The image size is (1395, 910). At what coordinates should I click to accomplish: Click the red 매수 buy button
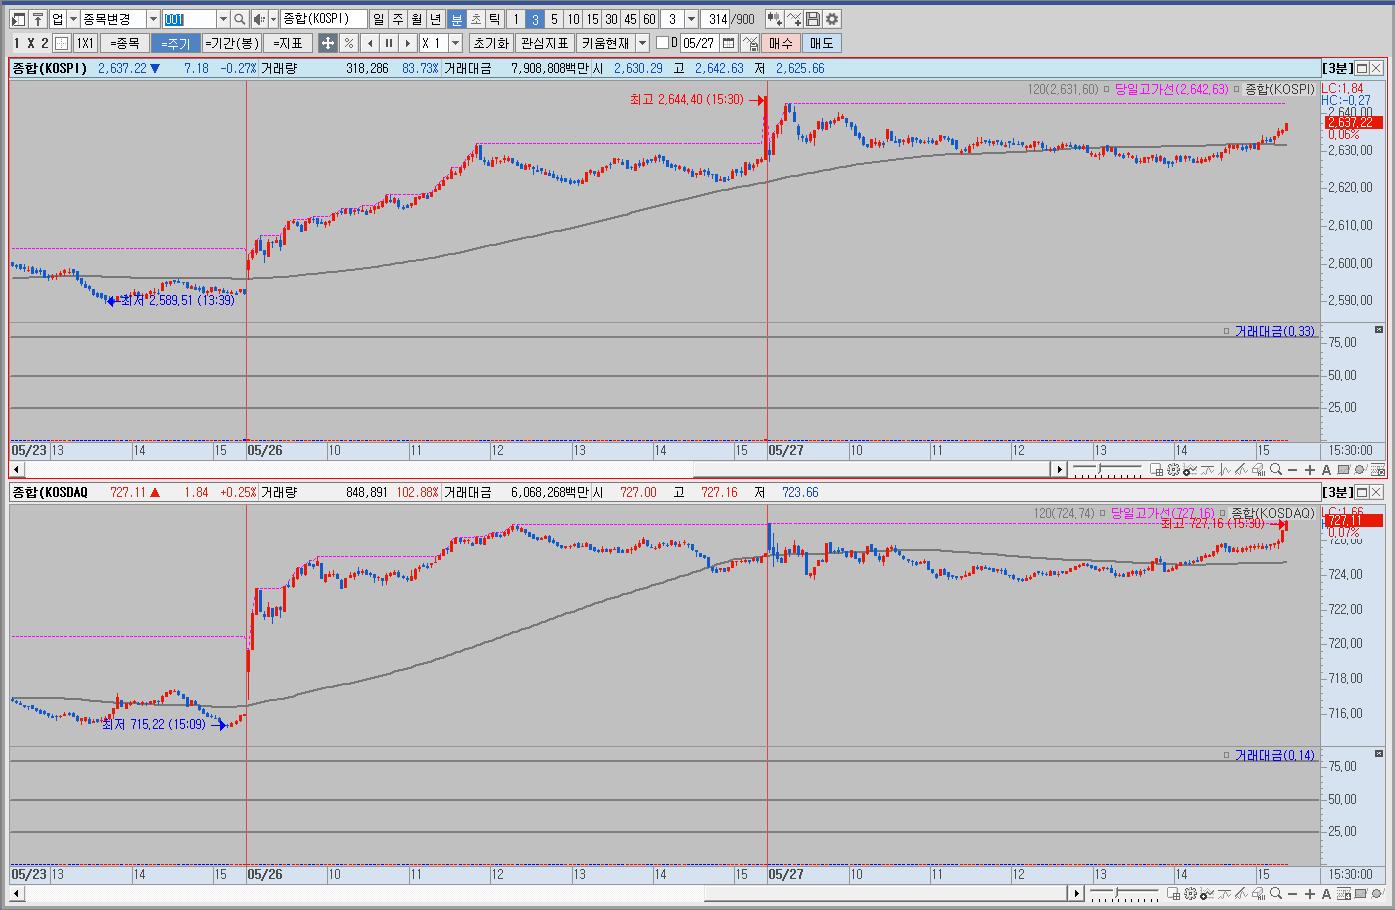point(780,43)
